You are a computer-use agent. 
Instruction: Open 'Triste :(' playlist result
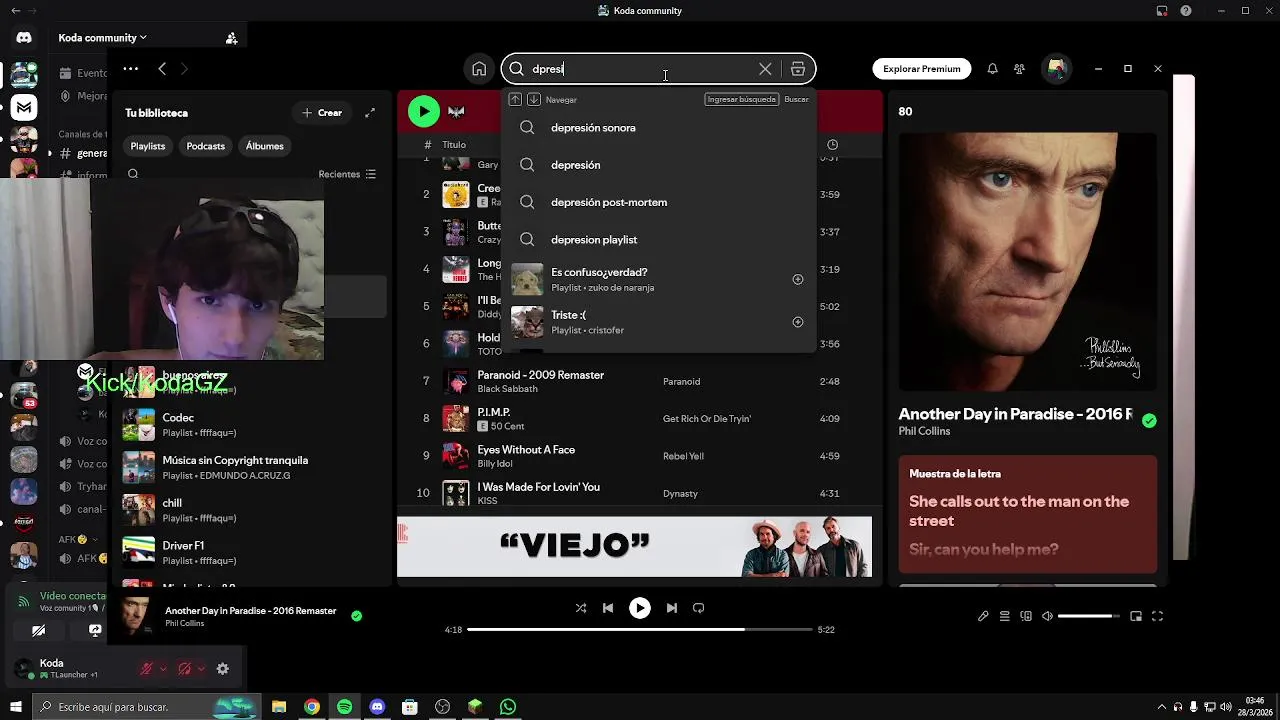pyautogui.click(x=659, y=322)
